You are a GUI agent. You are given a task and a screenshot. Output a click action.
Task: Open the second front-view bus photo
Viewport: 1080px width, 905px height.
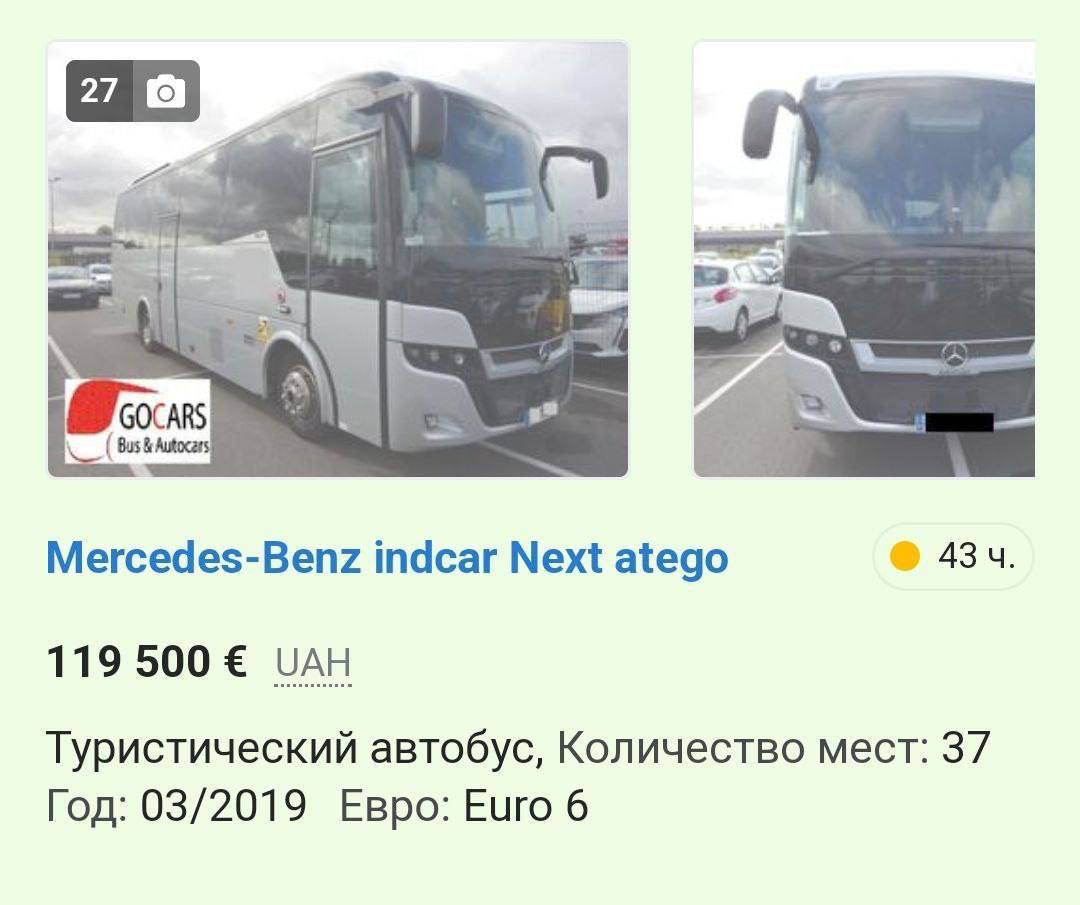[864, 259]
